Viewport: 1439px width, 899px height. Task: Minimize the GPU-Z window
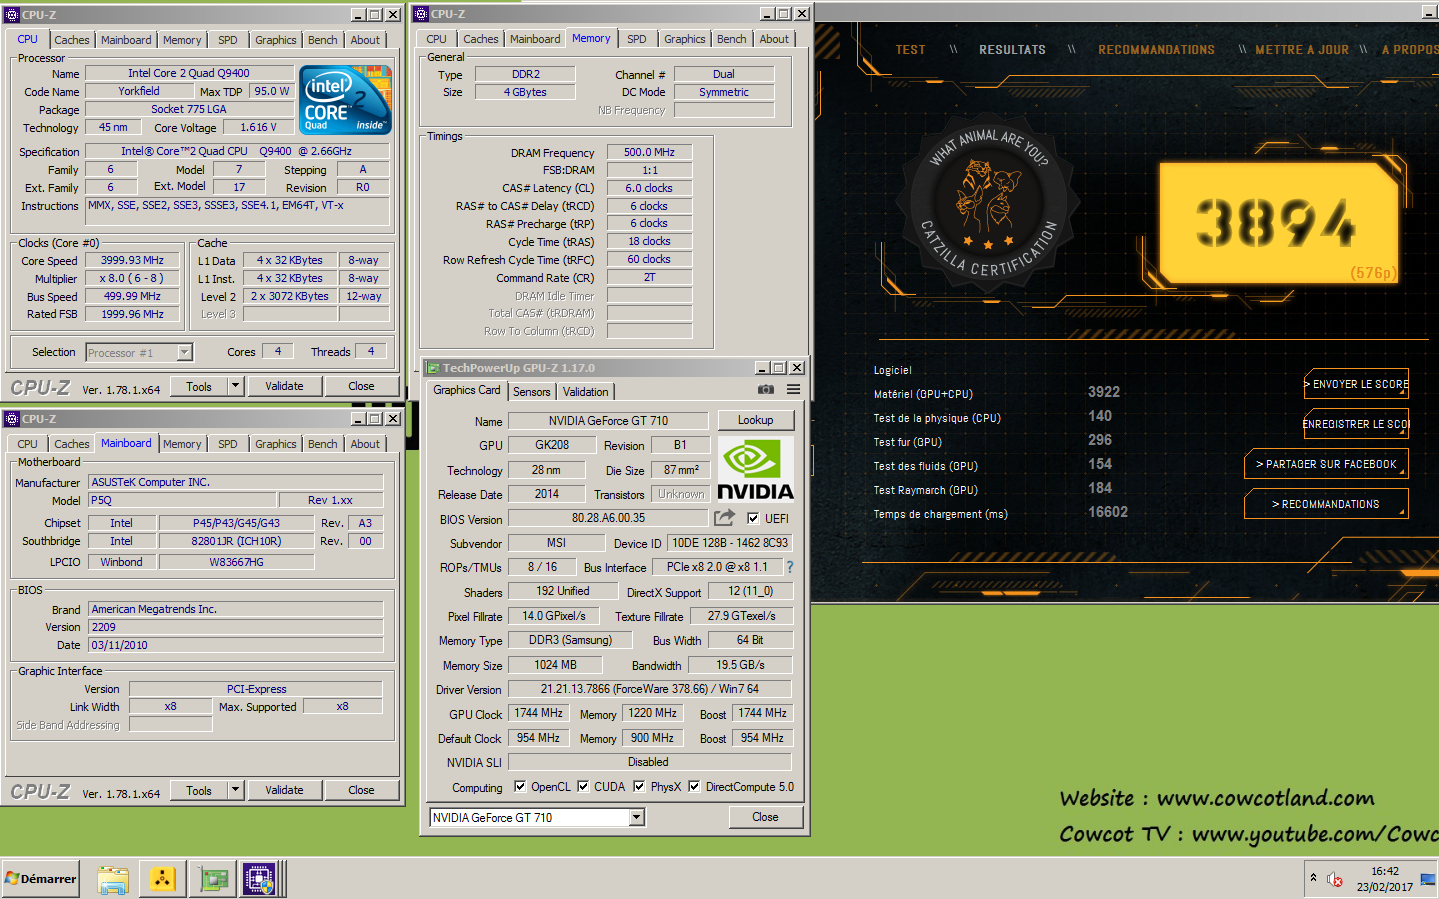[762, 368]
